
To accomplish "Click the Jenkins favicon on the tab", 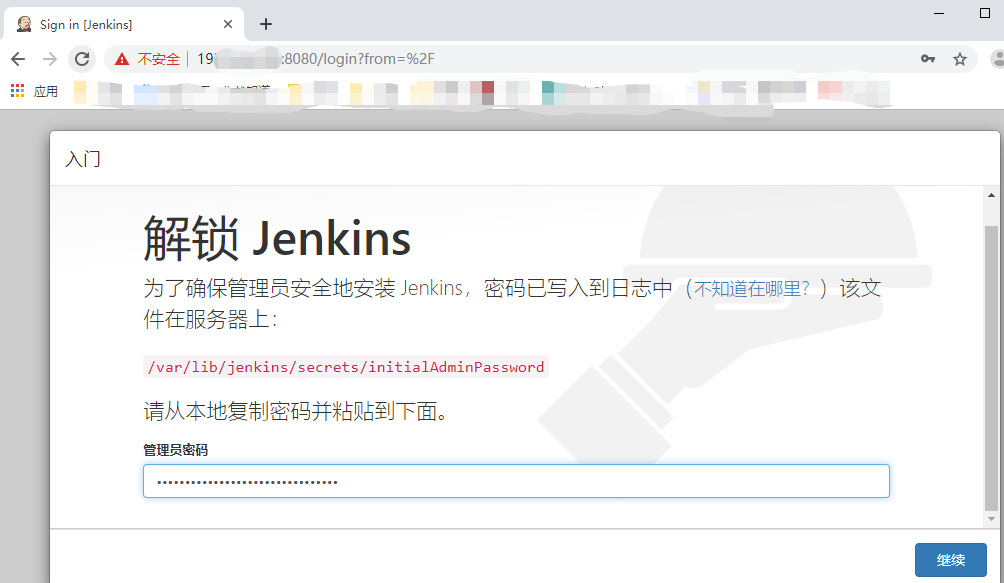I will tap(22, 22).
